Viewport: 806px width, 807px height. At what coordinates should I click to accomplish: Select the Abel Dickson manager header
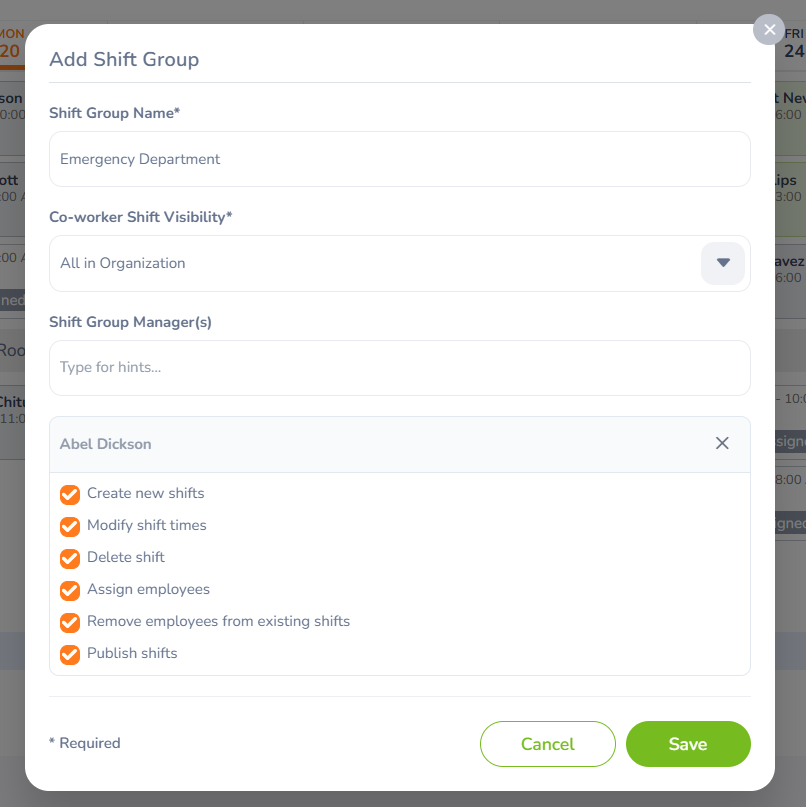click(106, 444)
